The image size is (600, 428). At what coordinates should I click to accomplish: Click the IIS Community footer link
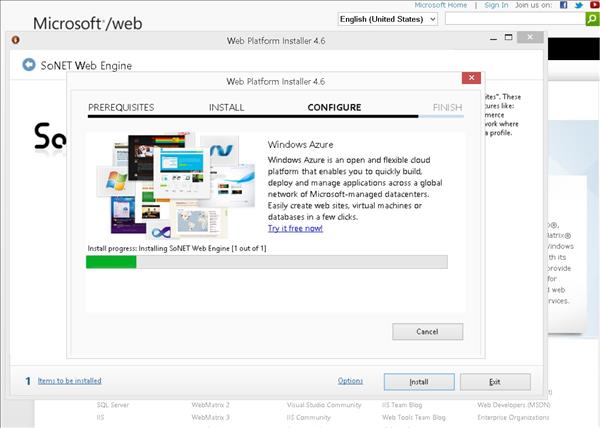tap(308, 417)
